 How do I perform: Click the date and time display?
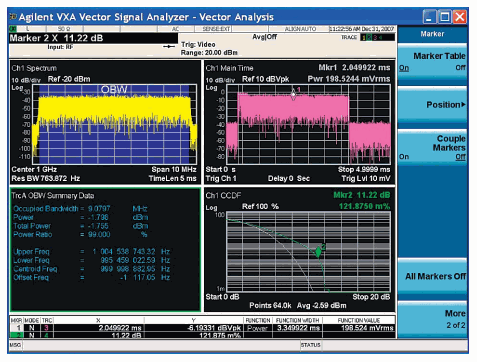click(x=362, y=29)
